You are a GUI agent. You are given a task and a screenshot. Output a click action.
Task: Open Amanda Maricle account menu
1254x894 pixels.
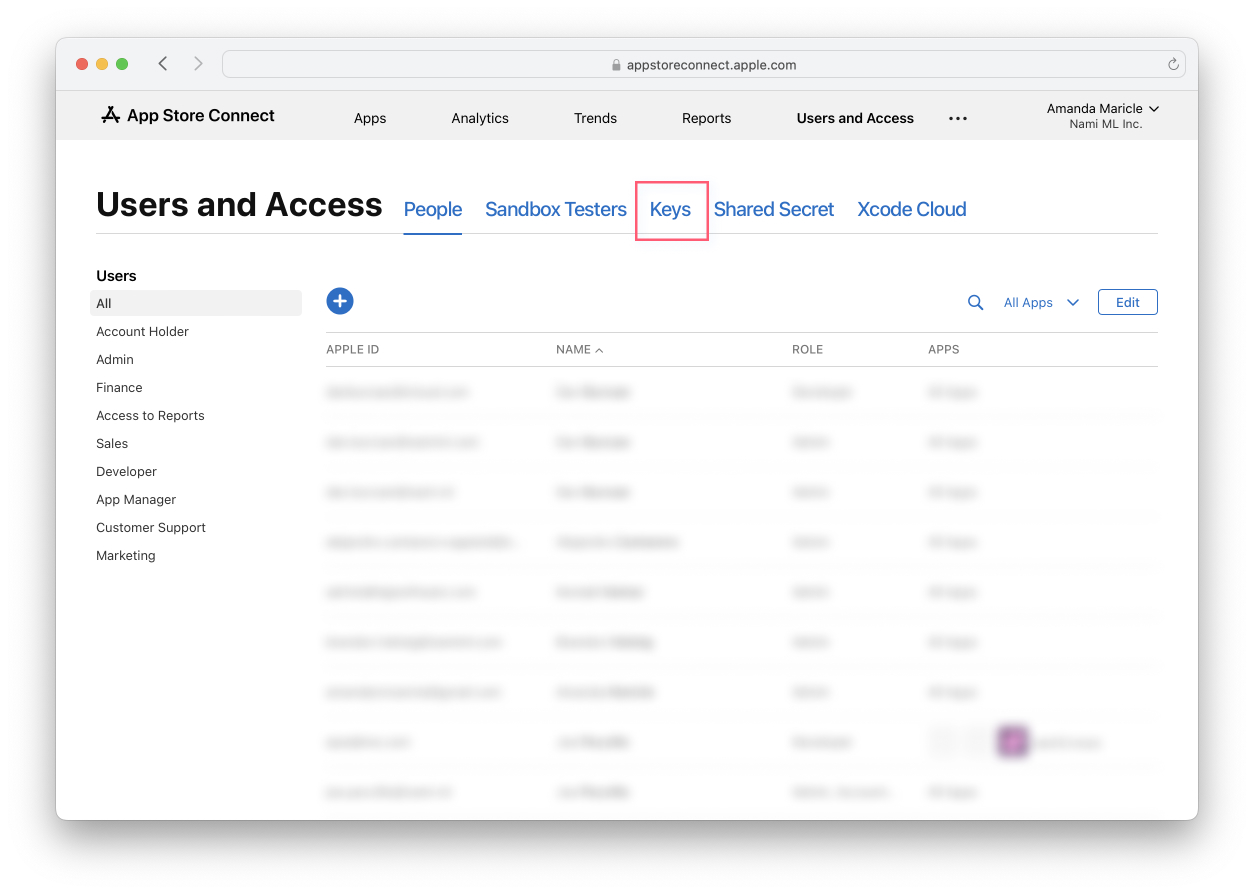[x=1102, y=115]
